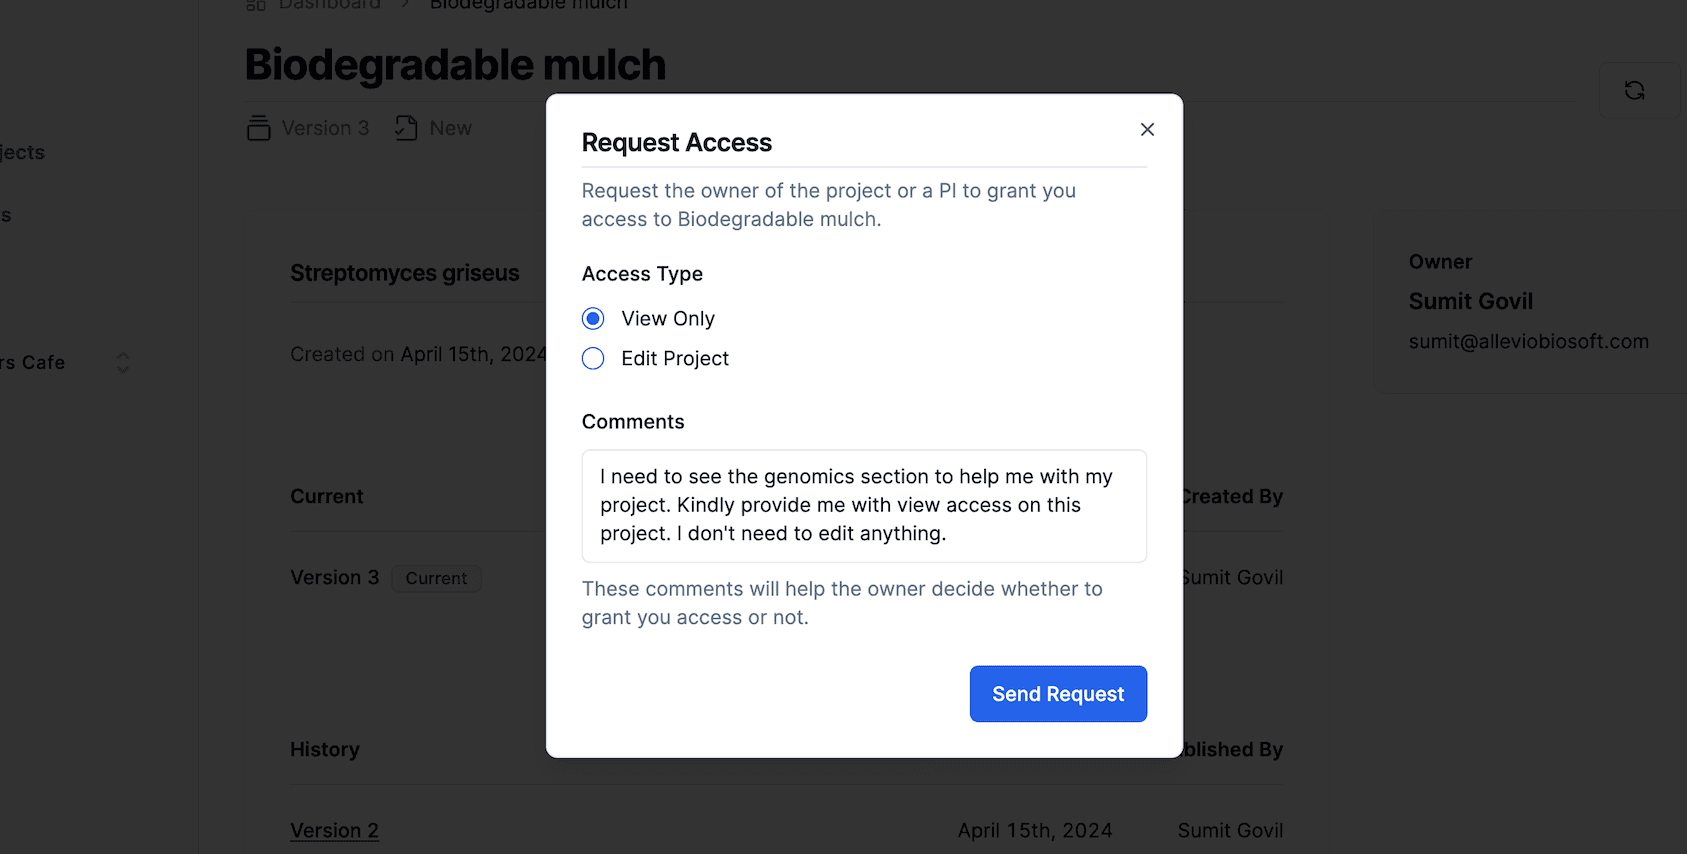
Task: Select the View Only radio button
Action: click(x=593, y=319)
